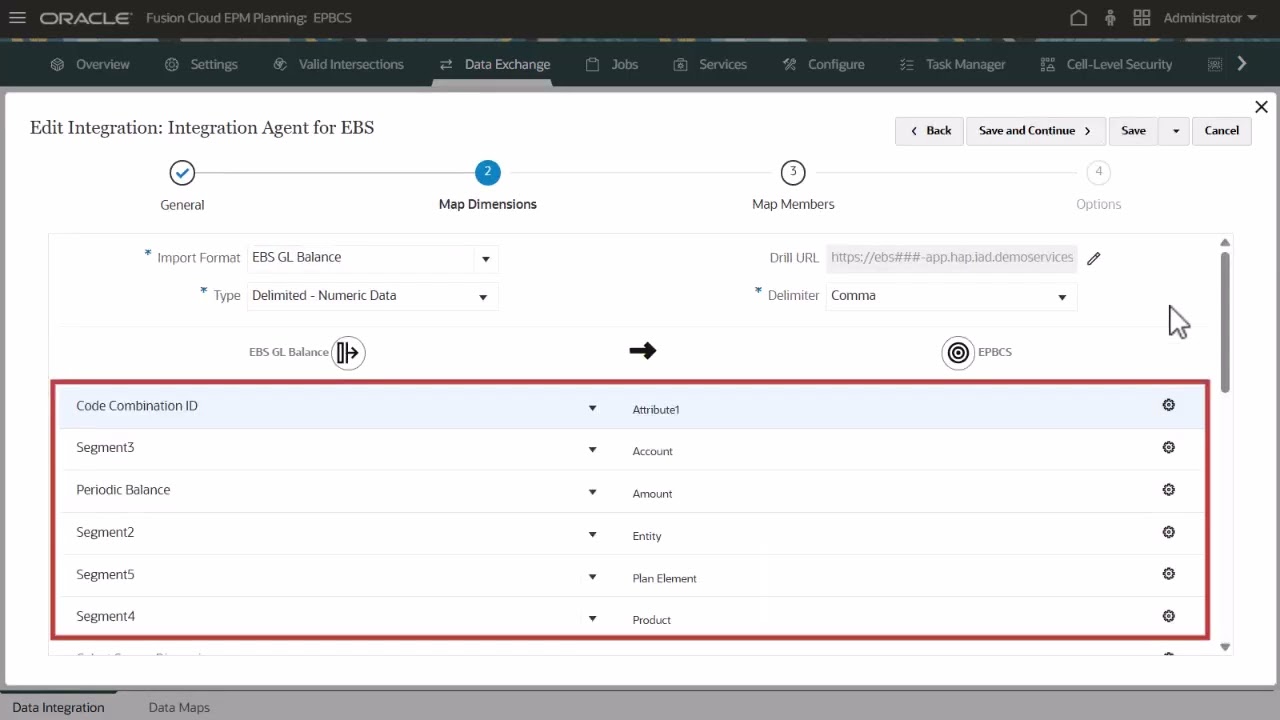Expand the Periodic Balance dropdown
This screenshot has height=720, width=1280.
592,492
